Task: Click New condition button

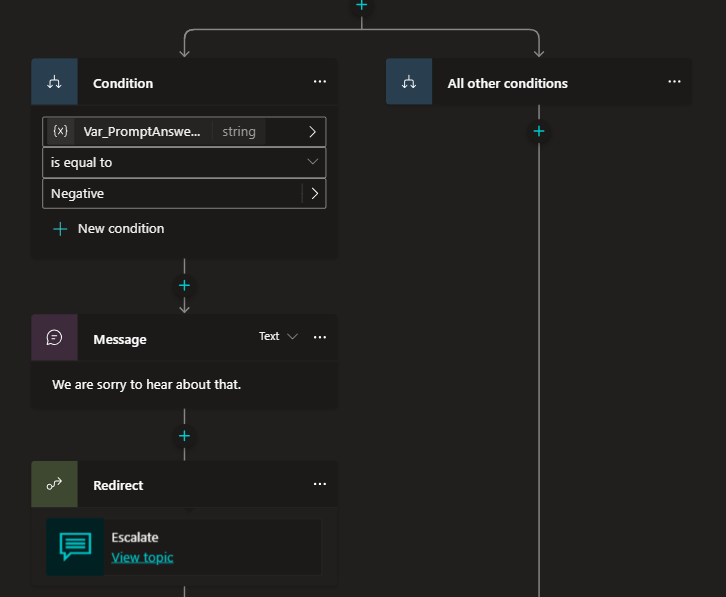Action: point(109,229)
